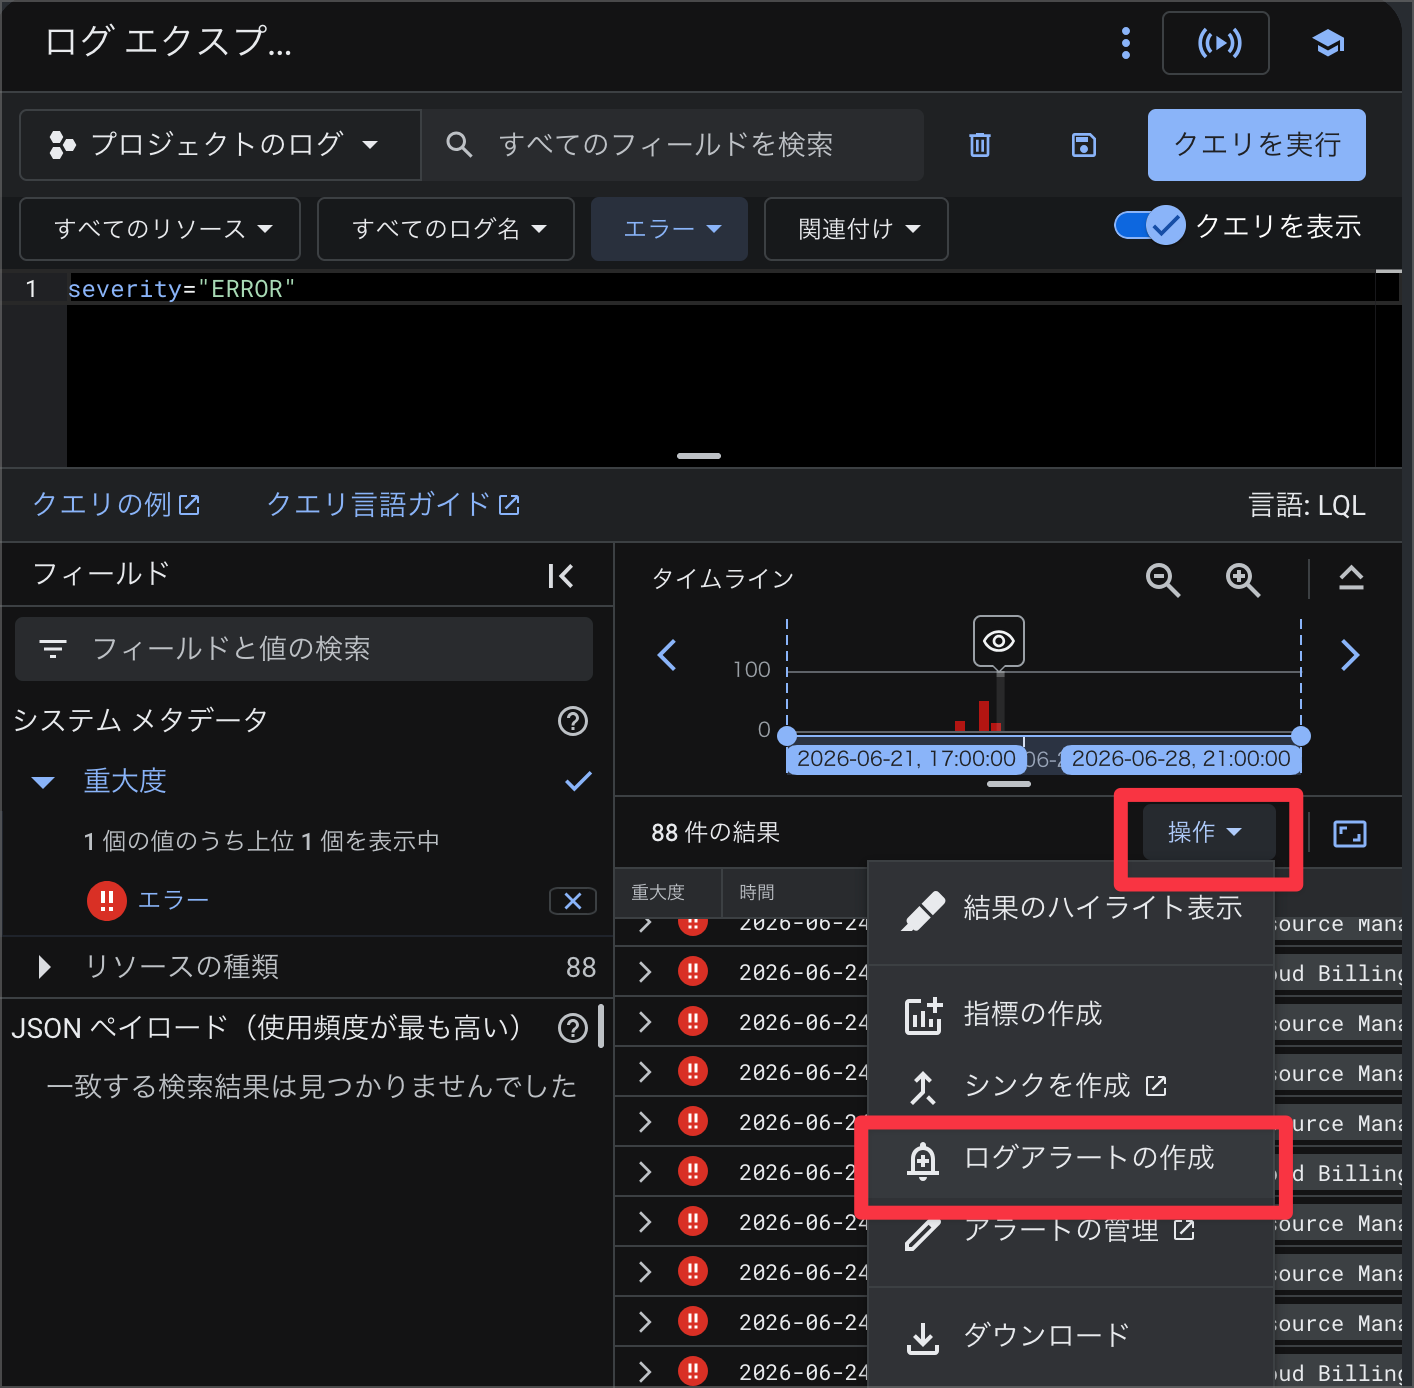Click the query editor resize handle

tap(699, 456)
